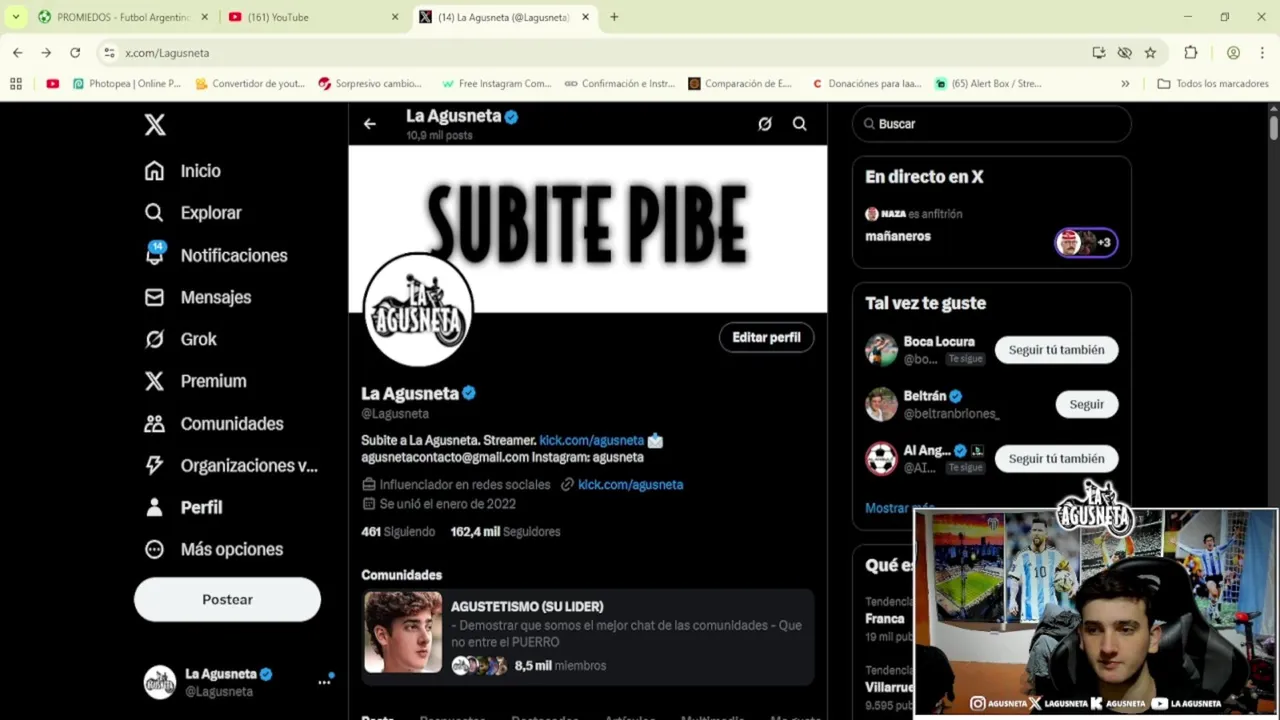Image resolution: width=1280 pixels, height=720 pixels.
Task: Click Seguir for Beltrán
Action: click(1087, 404)
